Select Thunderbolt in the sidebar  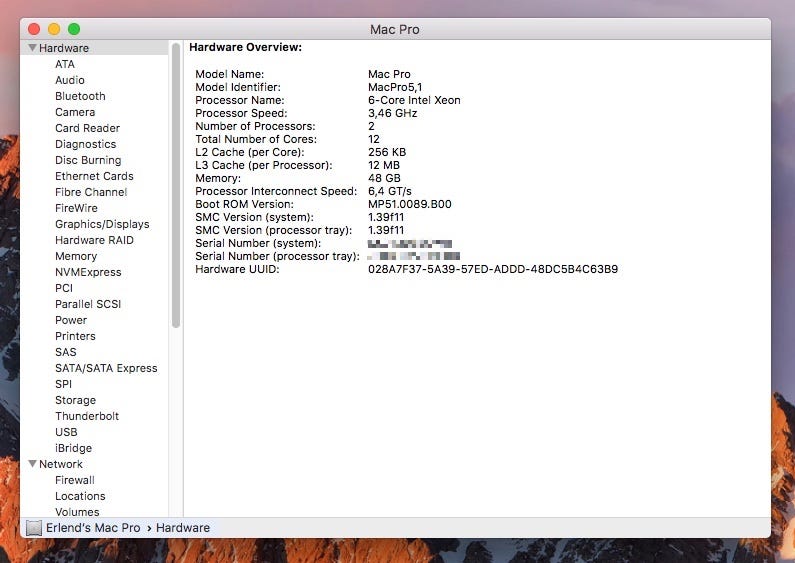(x=87, y=416)
